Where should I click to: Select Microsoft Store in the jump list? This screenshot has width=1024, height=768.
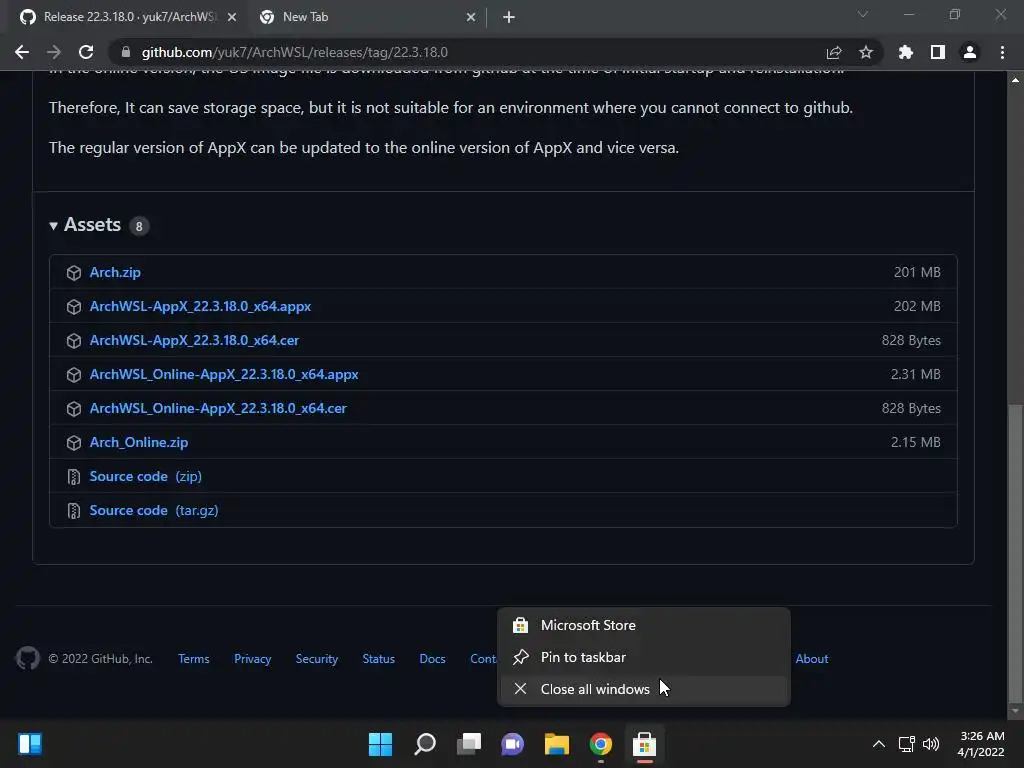pos(644,625)
